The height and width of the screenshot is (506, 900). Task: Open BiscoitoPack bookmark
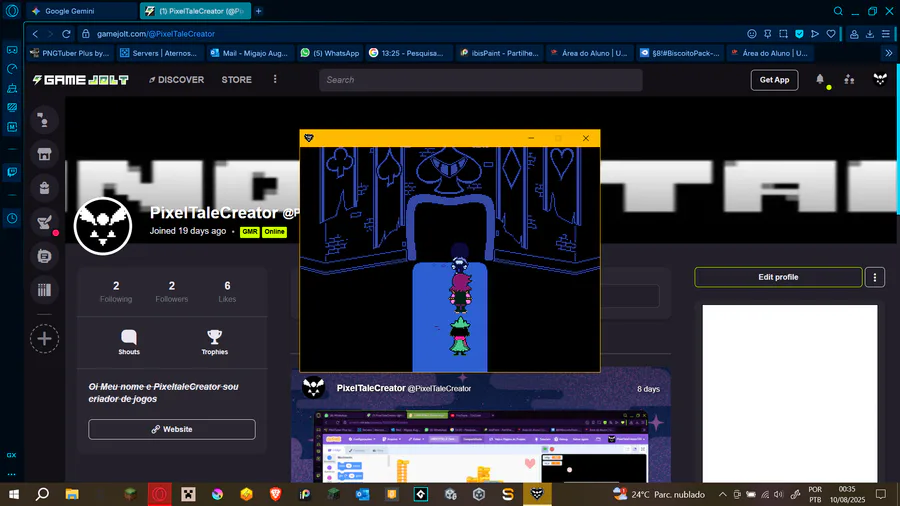click(x=680, y=53)
